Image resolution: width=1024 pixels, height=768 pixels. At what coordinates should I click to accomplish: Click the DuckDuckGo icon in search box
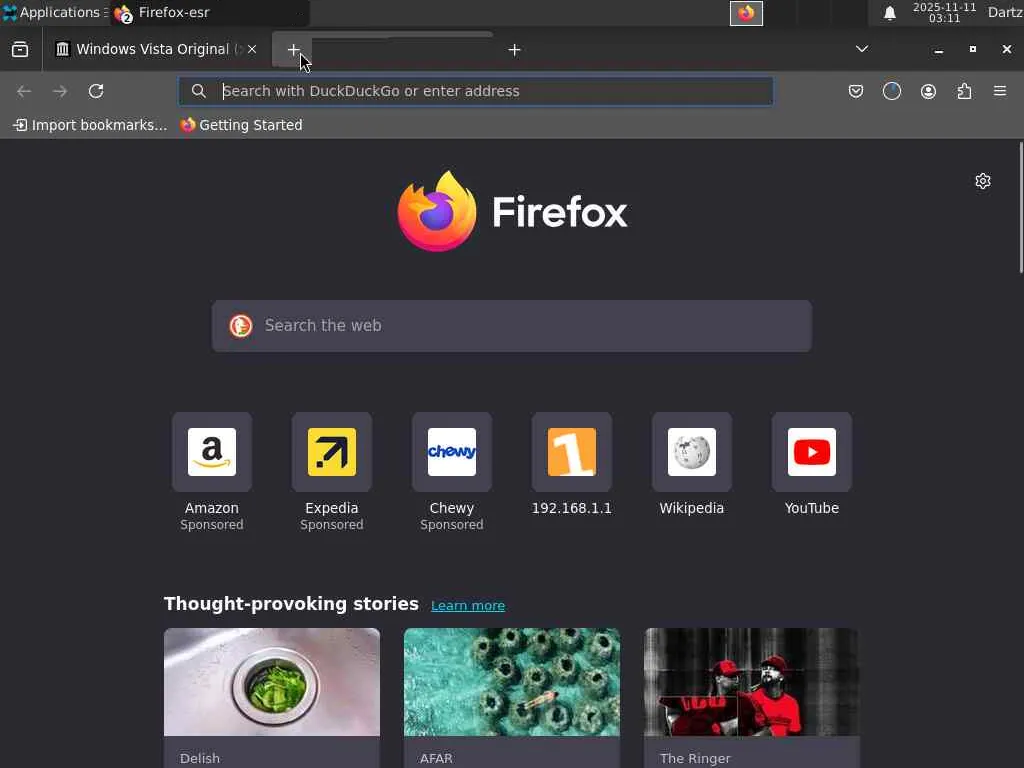240,326
